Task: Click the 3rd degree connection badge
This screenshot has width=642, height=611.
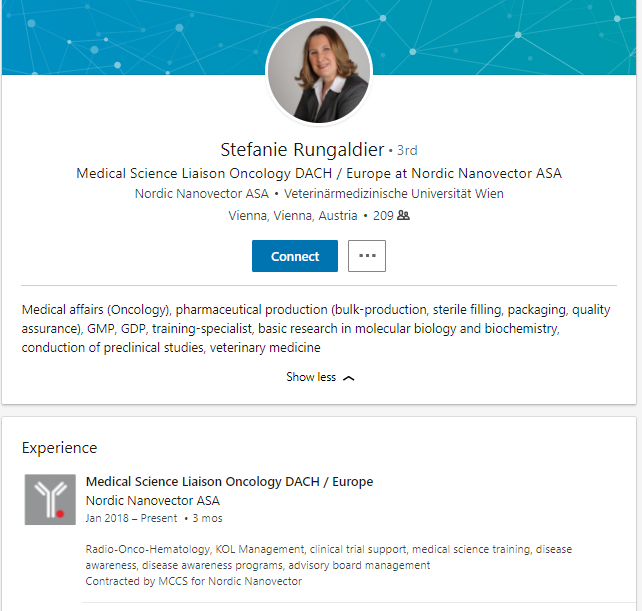Action: [x=407, y=150]
